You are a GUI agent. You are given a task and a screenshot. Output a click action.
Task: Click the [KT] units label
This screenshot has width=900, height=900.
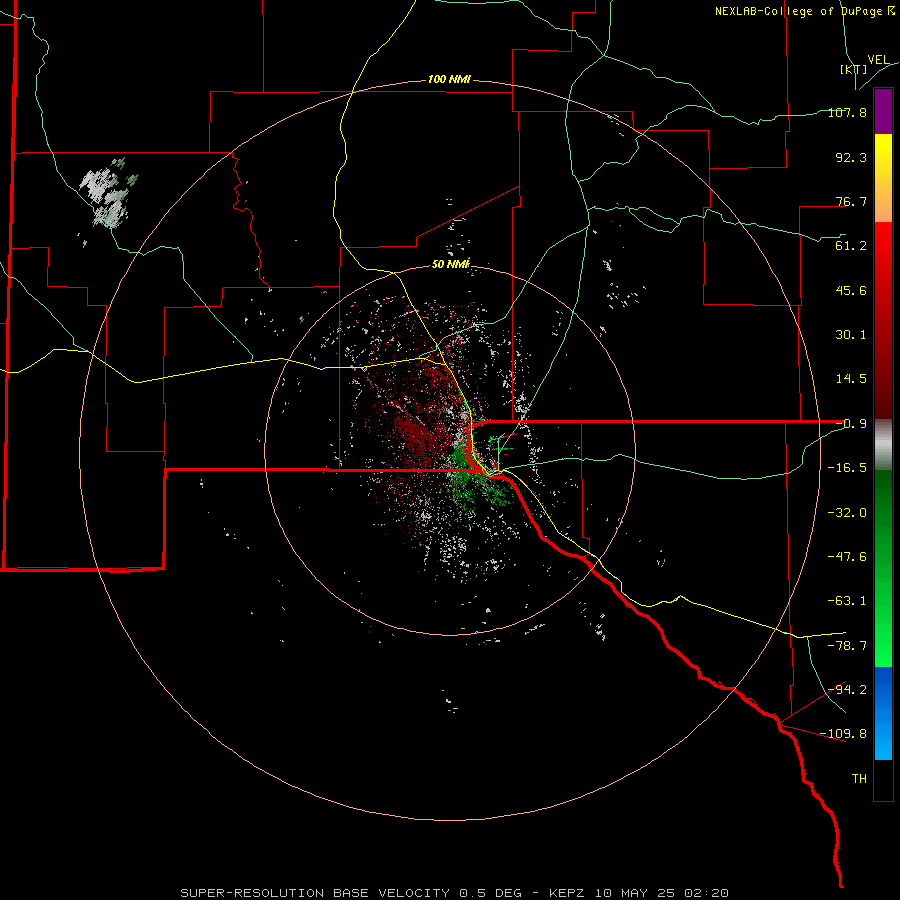point(854,69)
